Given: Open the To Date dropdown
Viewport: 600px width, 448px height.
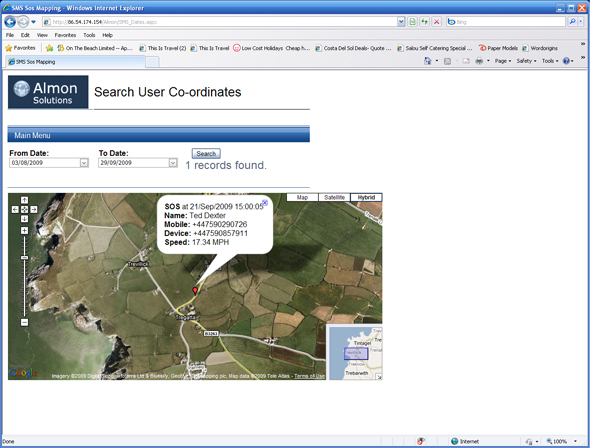Looking at the screenshot, I should 173,163.
